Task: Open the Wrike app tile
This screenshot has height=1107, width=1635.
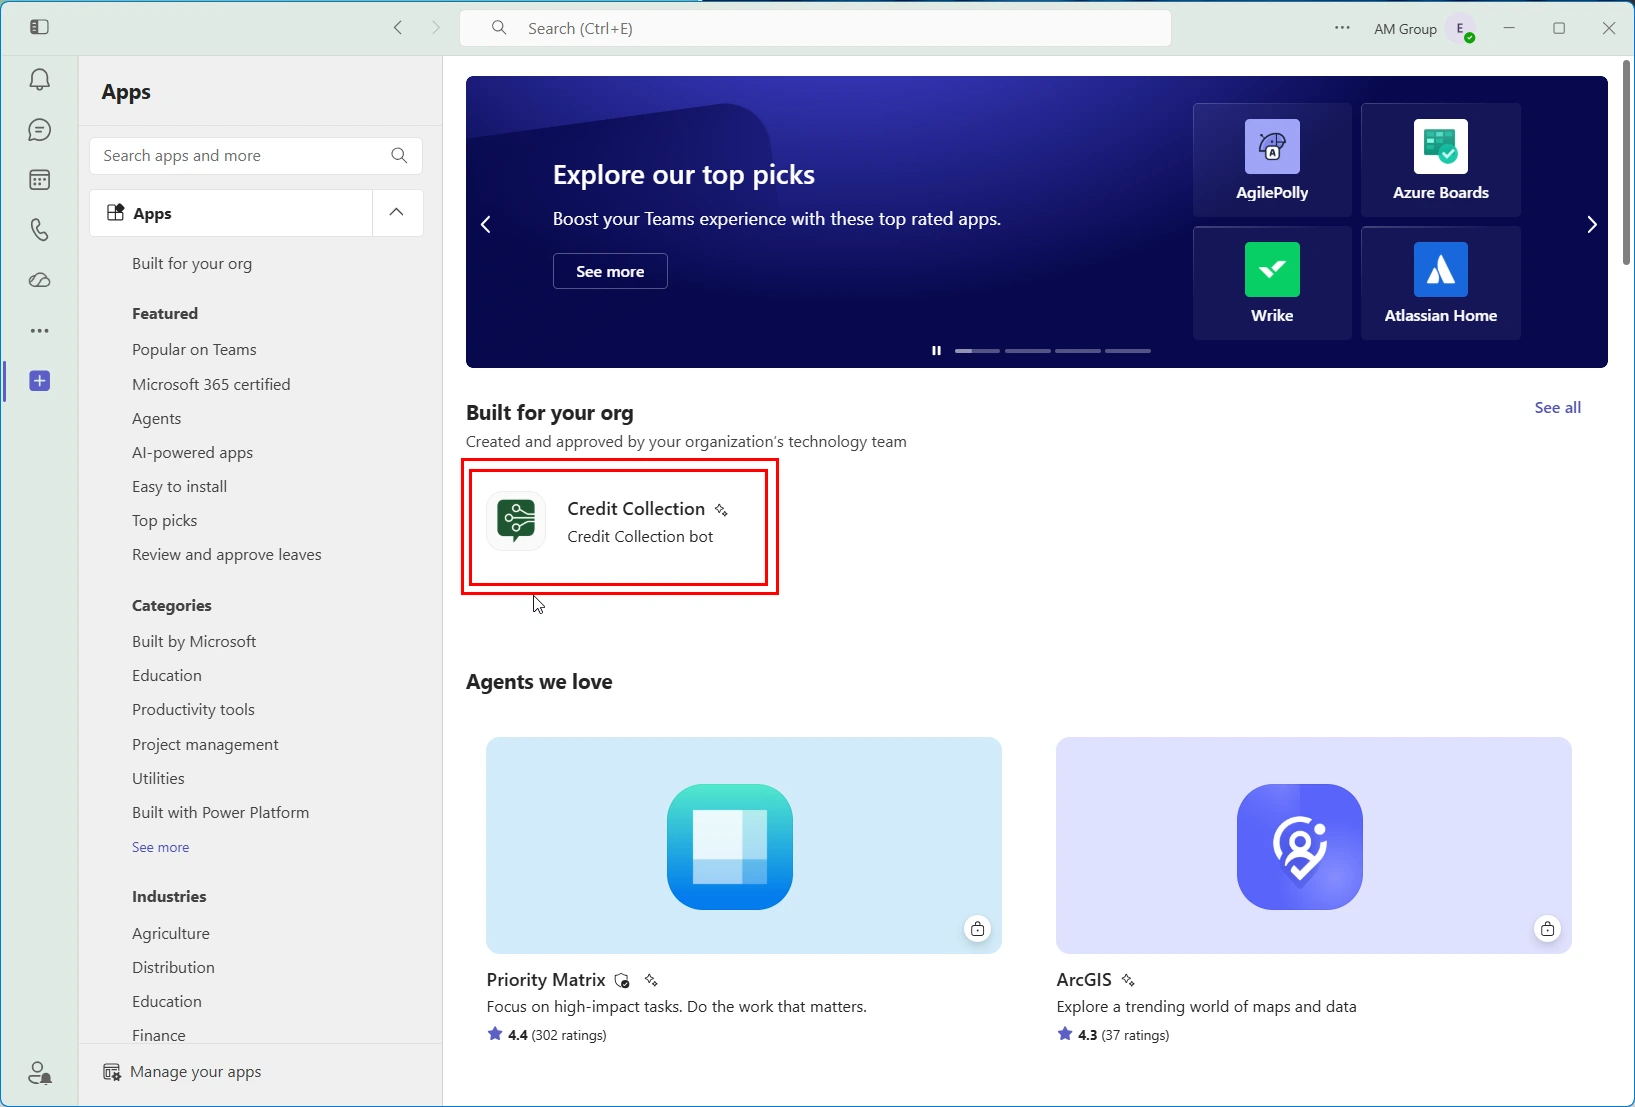Action: (1272, 283)
